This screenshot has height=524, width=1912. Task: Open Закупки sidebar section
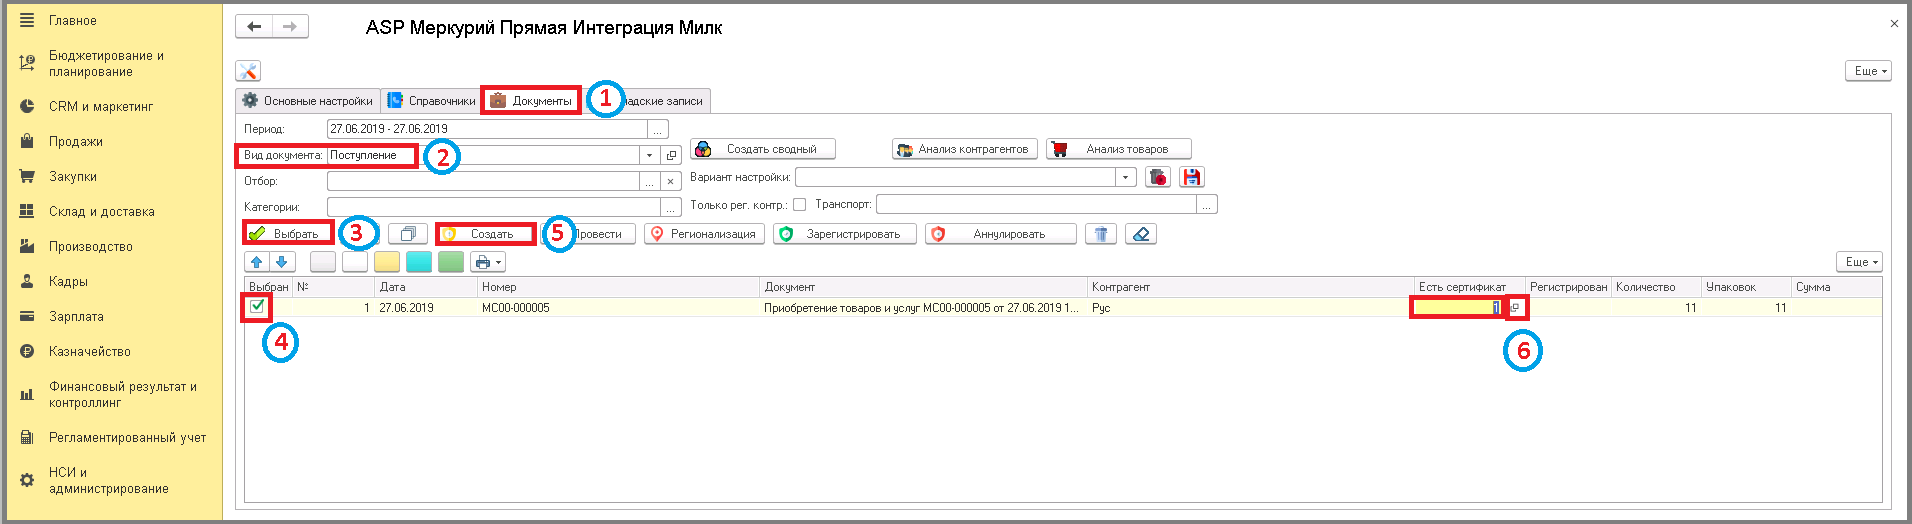point(73,176)
